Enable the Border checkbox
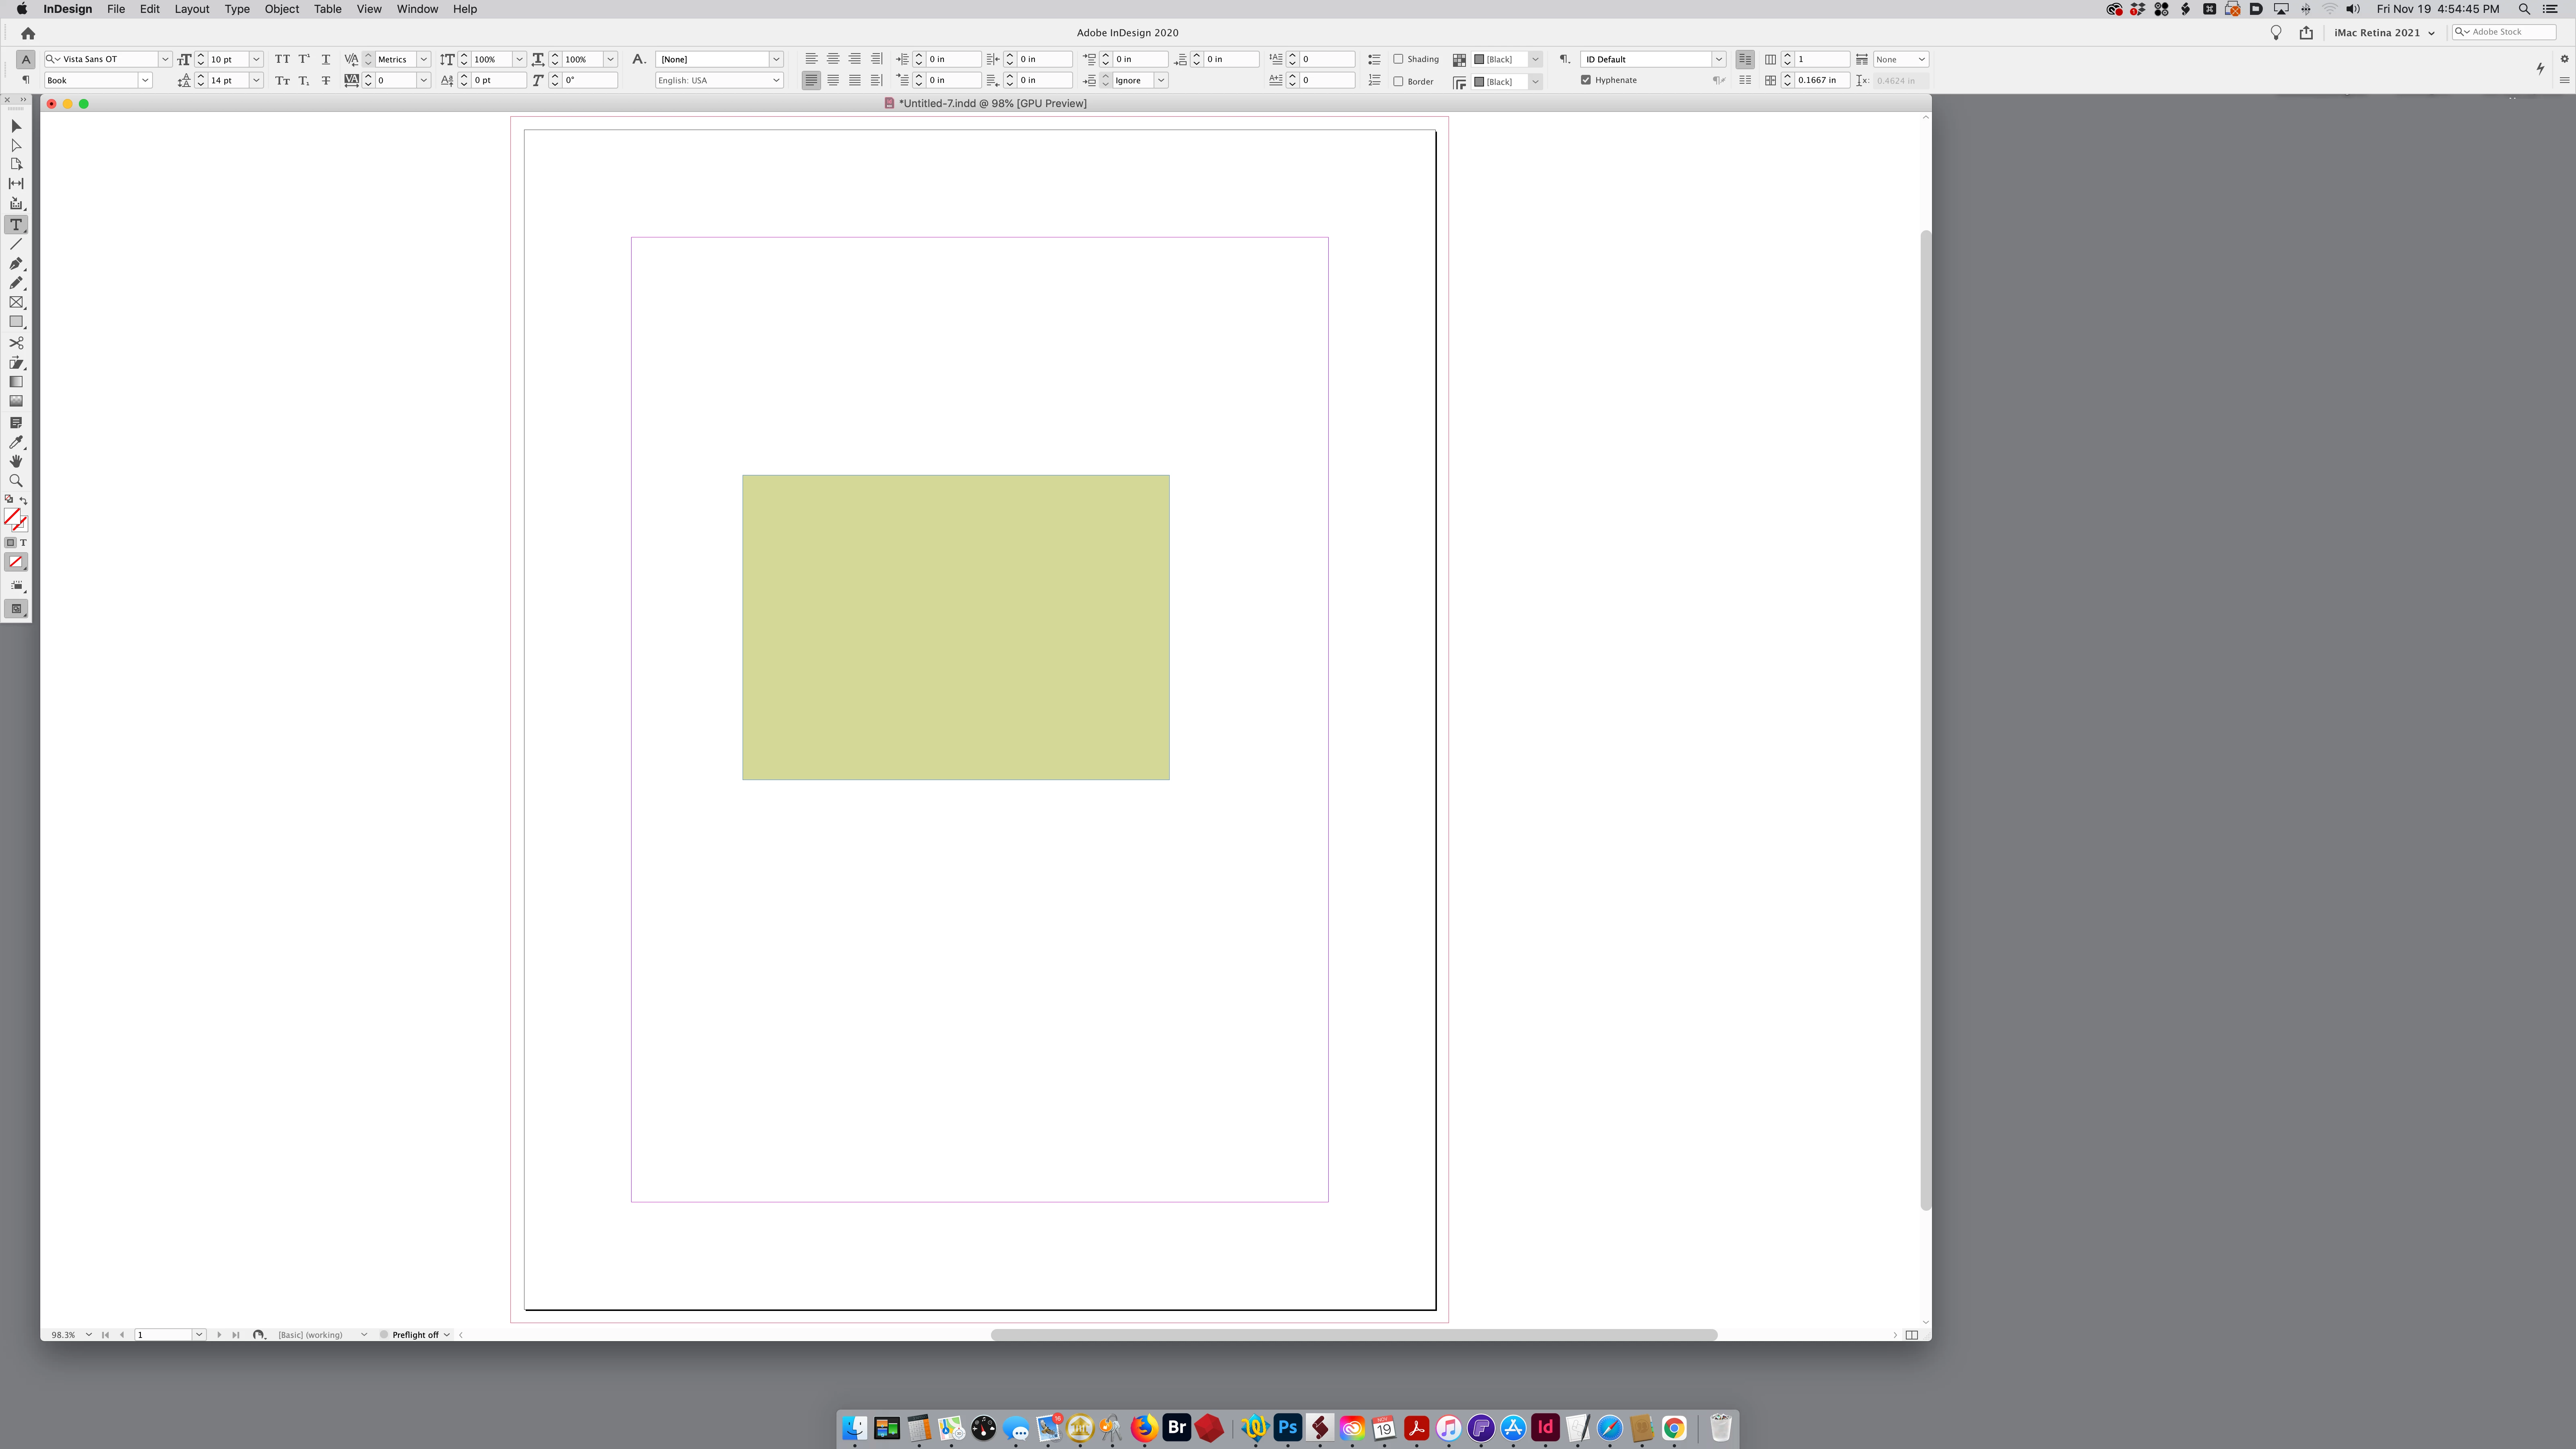Screen dimensions: 2576x1449 pos(1398,81)
